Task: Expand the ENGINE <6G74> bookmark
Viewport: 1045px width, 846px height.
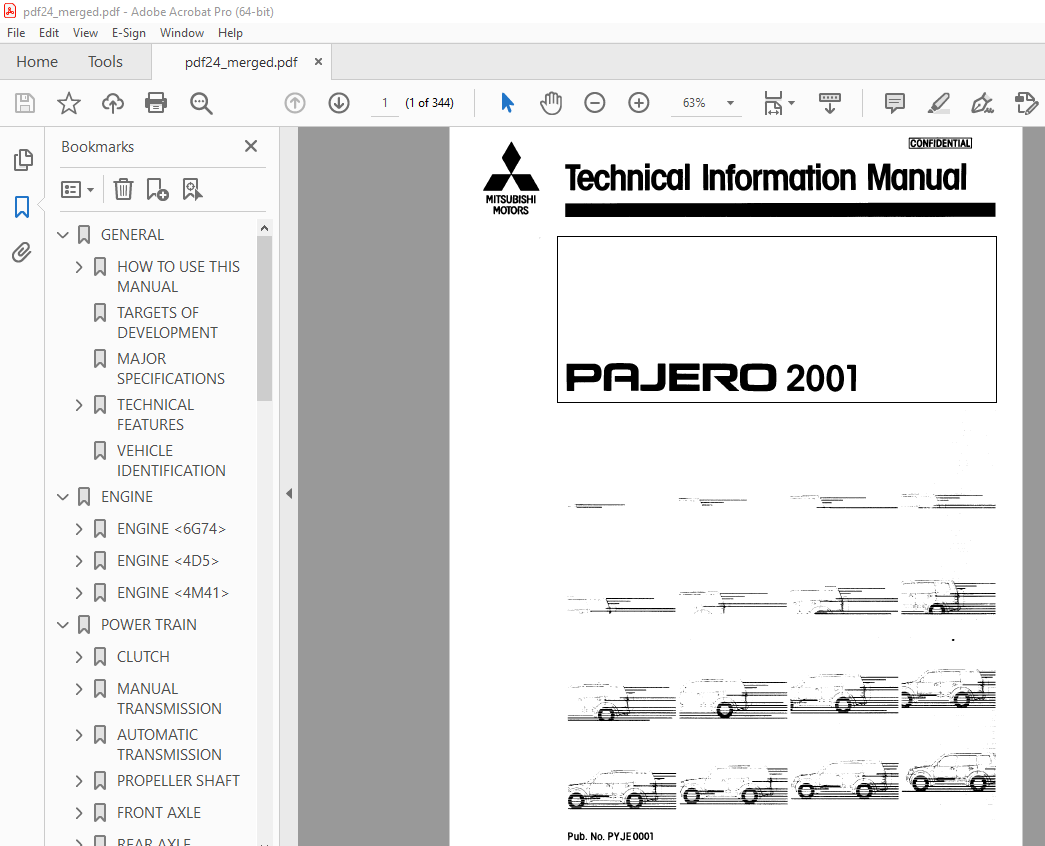Action: [79, 529]
